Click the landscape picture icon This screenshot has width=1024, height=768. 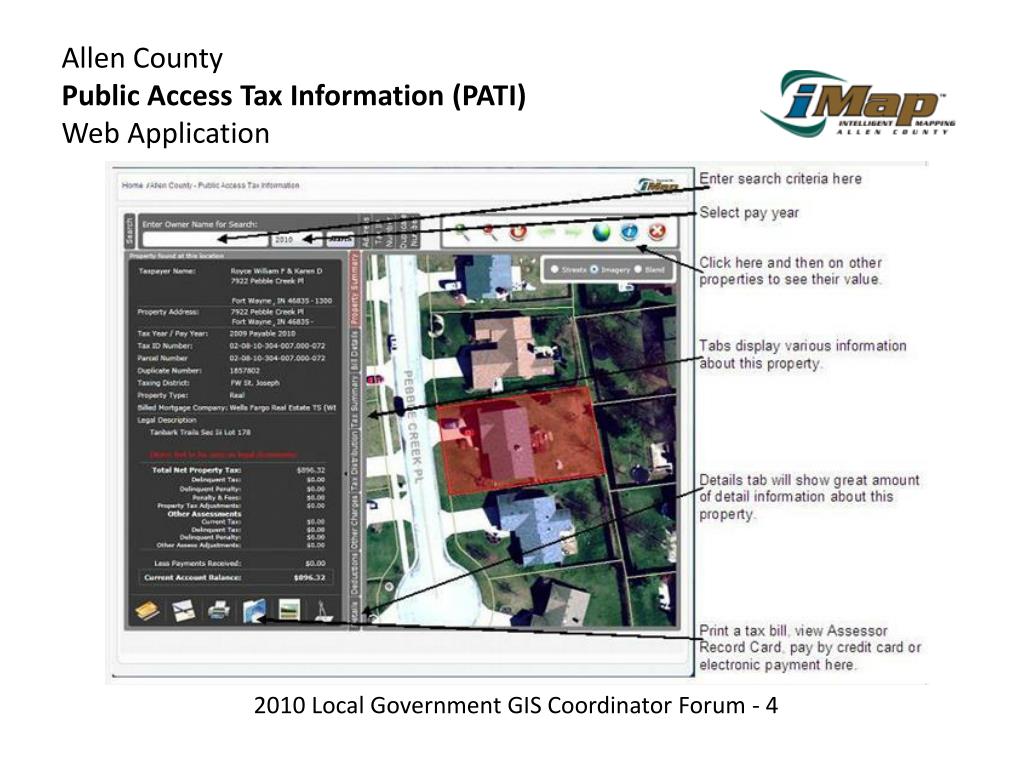point(289,610)
